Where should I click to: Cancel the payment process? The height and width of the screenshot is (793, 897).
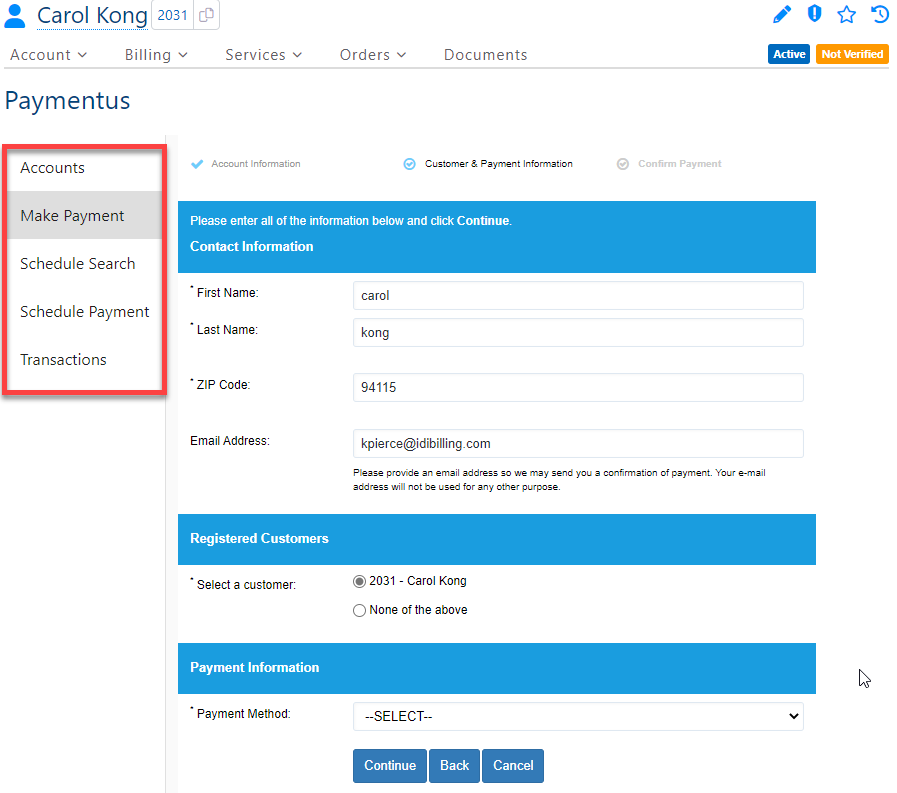coord(512,765)
